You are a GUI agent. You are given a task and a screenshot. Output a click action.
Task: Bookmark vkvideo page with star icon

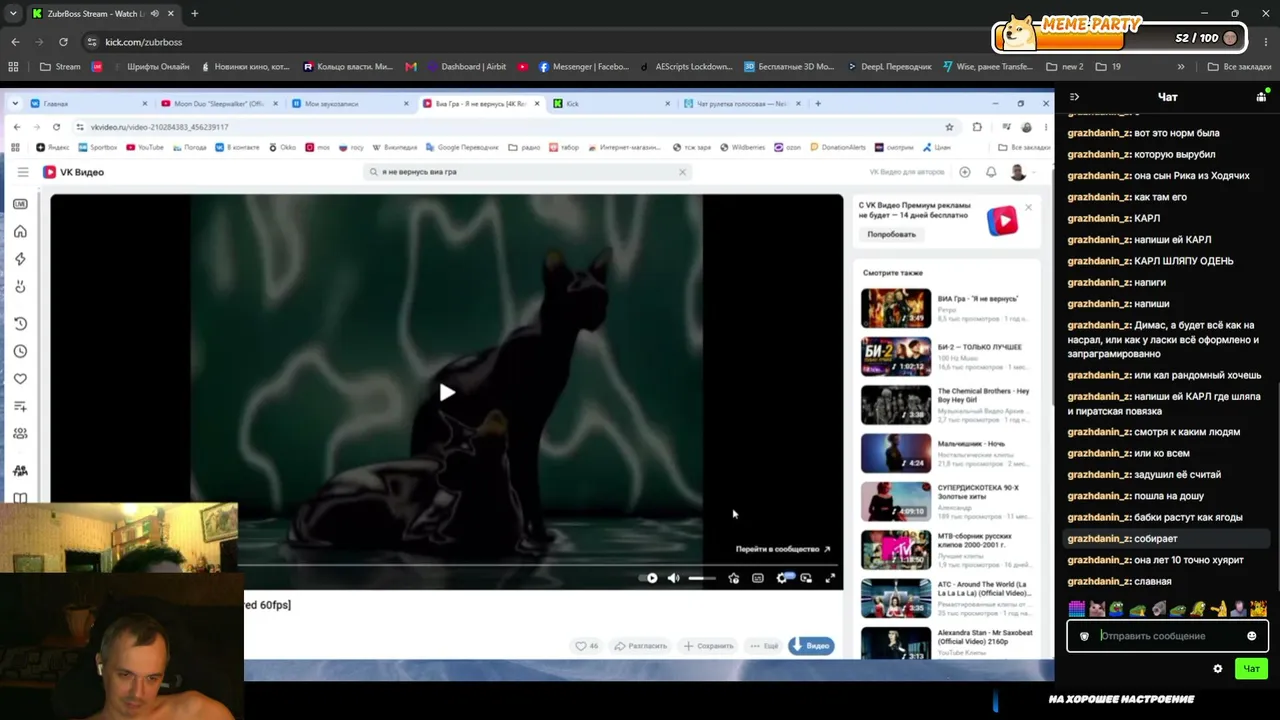(x=949, y=127)
